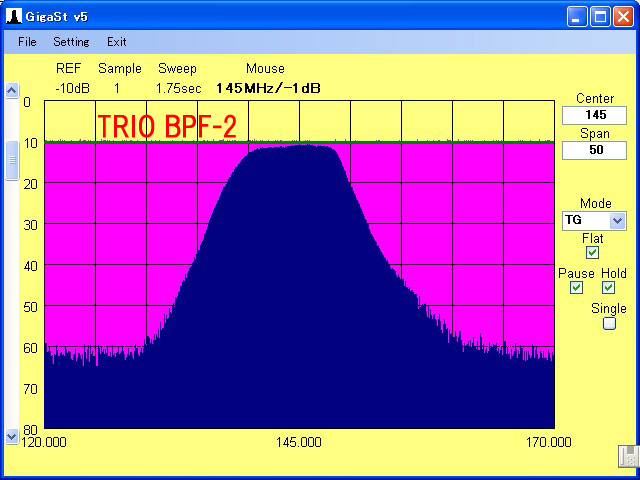Minimize the GigaSt v5 window
Viewport: 640px width, 480px height.
(x=577, y=17)
